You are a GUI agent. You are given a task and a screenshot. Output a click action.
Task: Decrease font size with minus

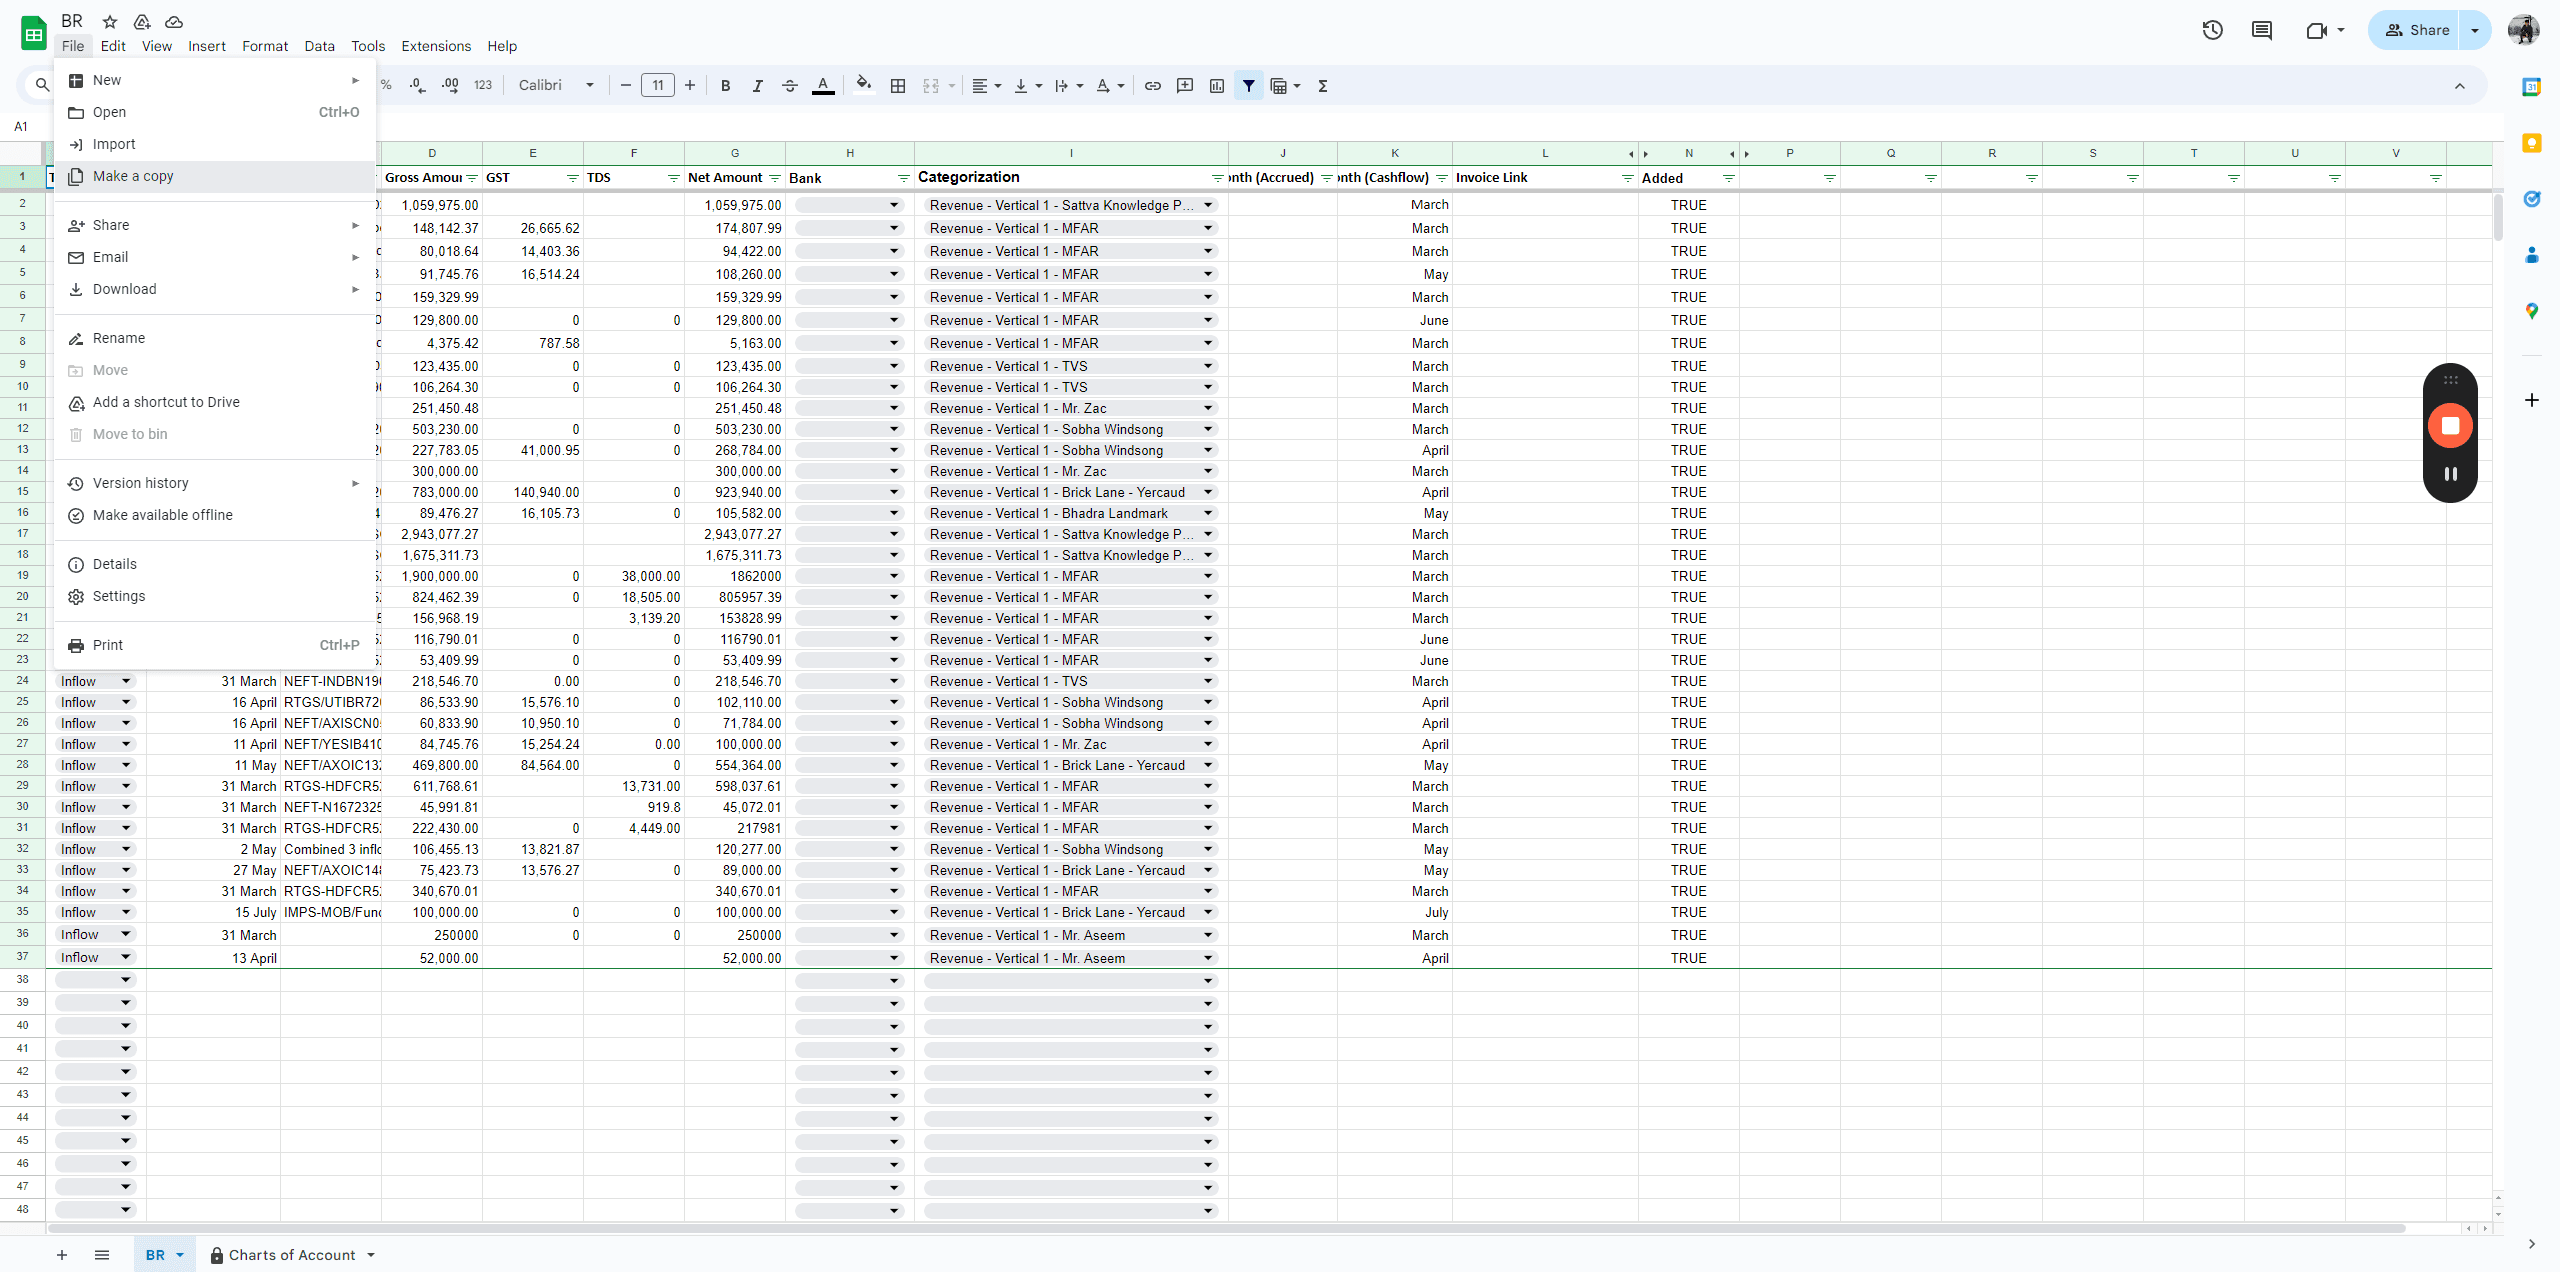pos(625,86)
